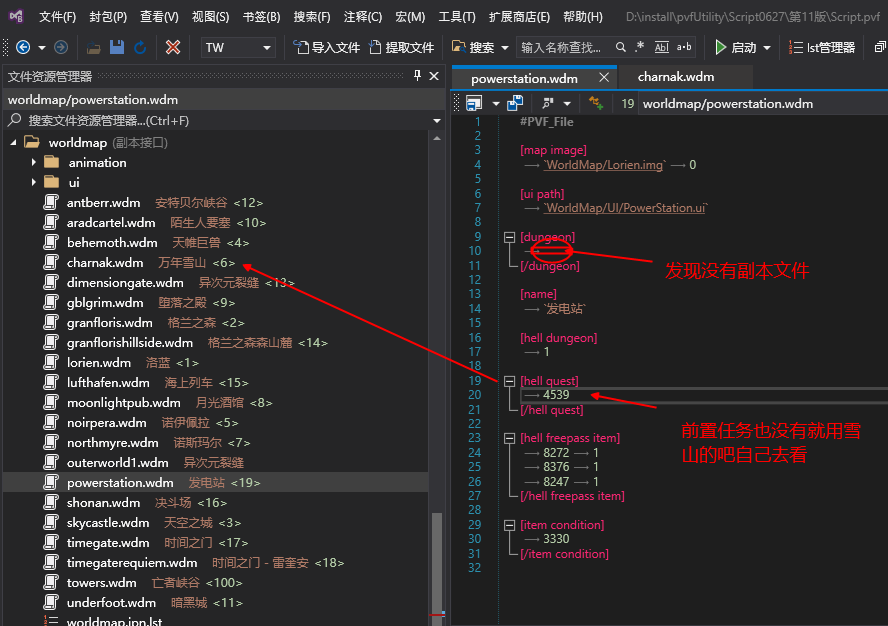Click the powerstation.wdm file icon in tree
Image resolution: width=888 pixels, height=626 pixels.
point(52,482)
